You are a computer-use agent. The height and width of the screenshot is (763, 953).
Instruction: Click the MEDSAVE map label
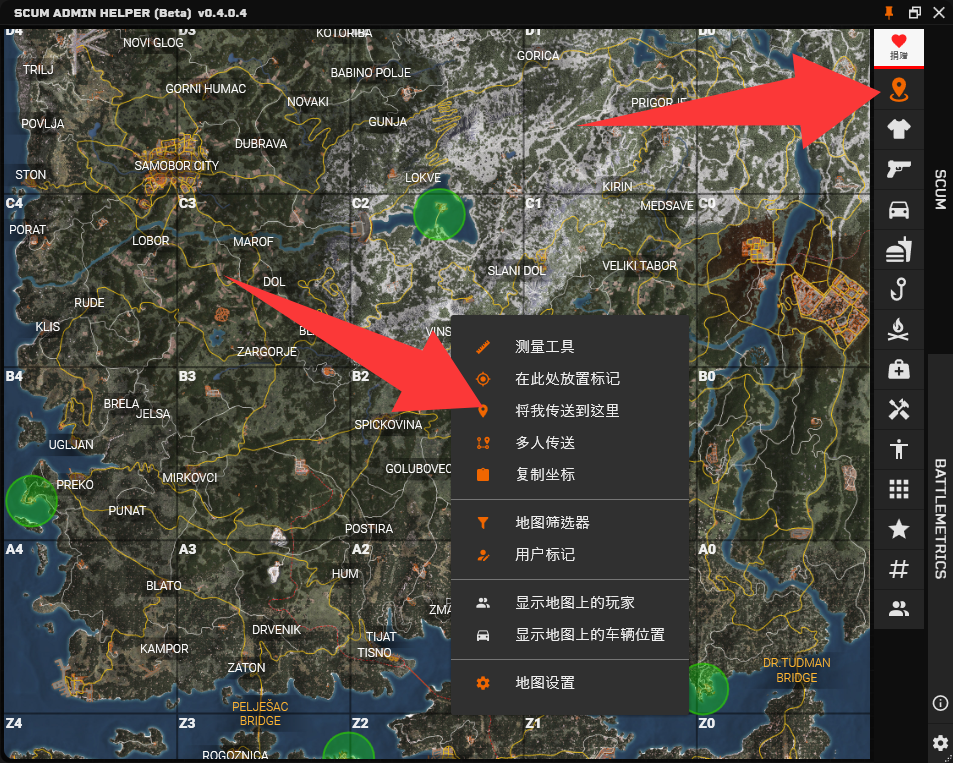pos(667,205)
